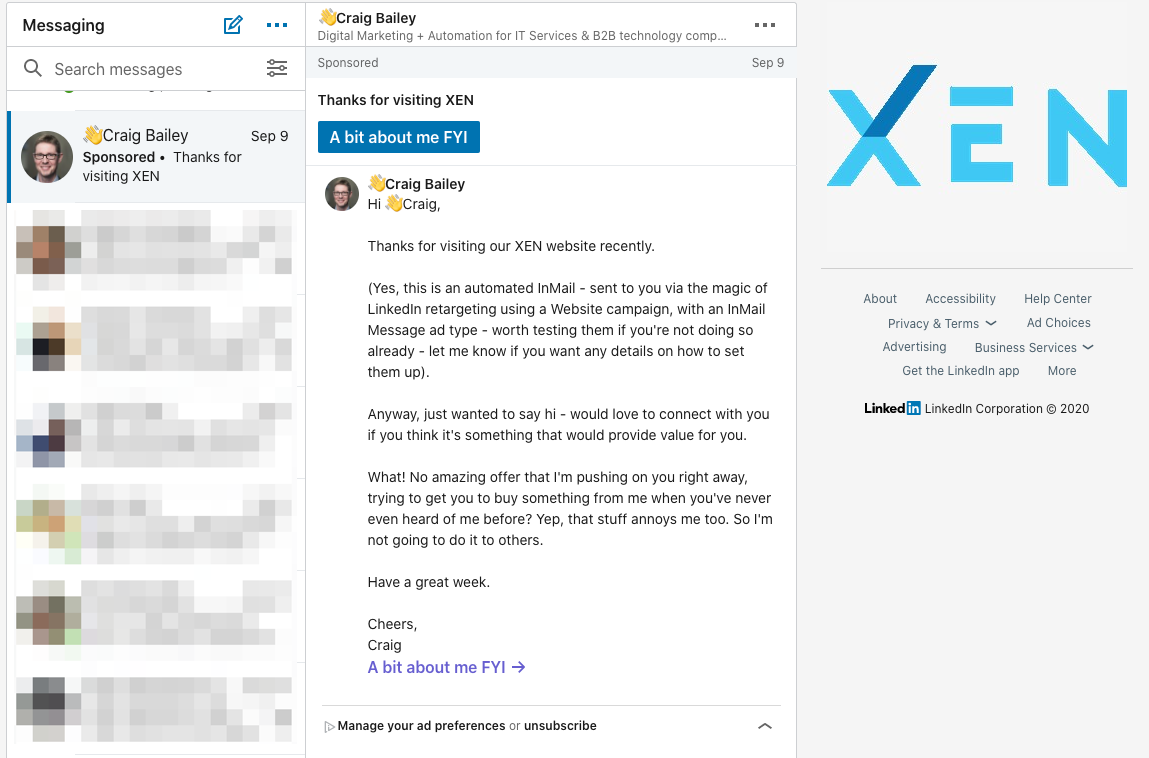Image resolution: width=1149 pixels, height=758 pixels.
Task: Open Manage your ad preferences link
Action: [x=421, y=726]
